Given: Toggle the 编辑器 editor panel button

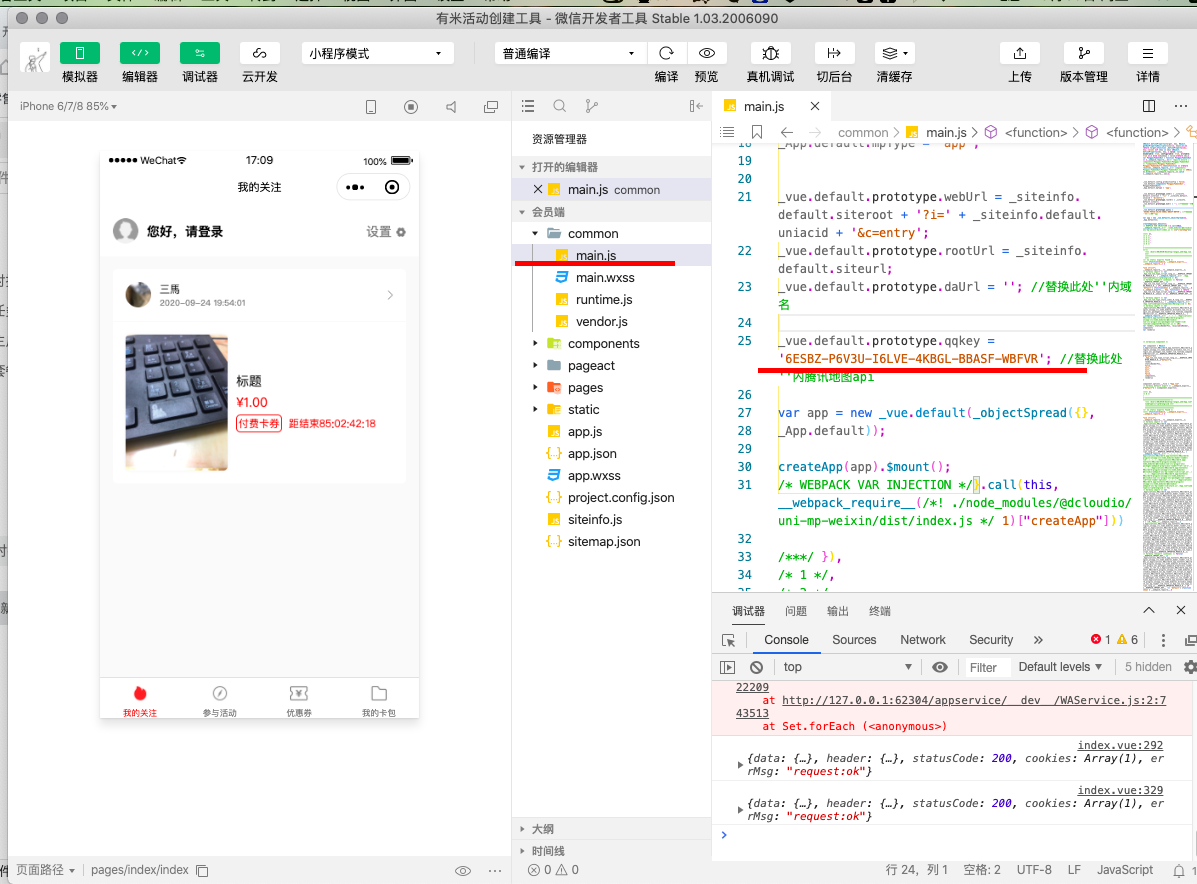Looking at the screenshot, I should coord(140,53).
